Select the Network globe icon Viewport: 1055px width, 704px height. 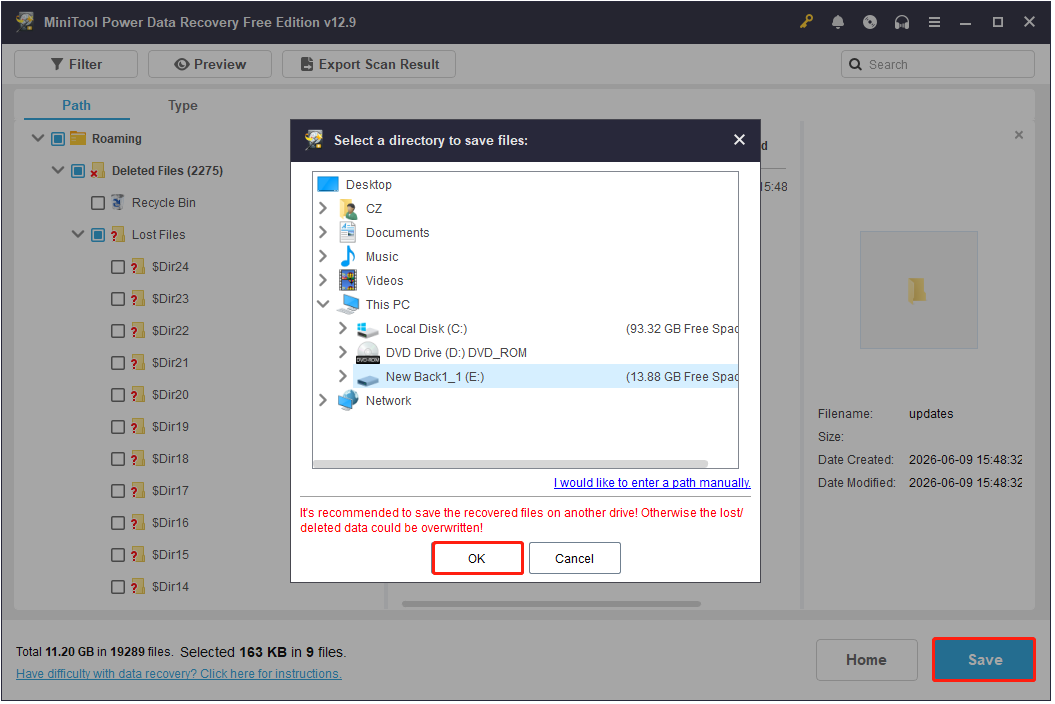coord(349,401)
